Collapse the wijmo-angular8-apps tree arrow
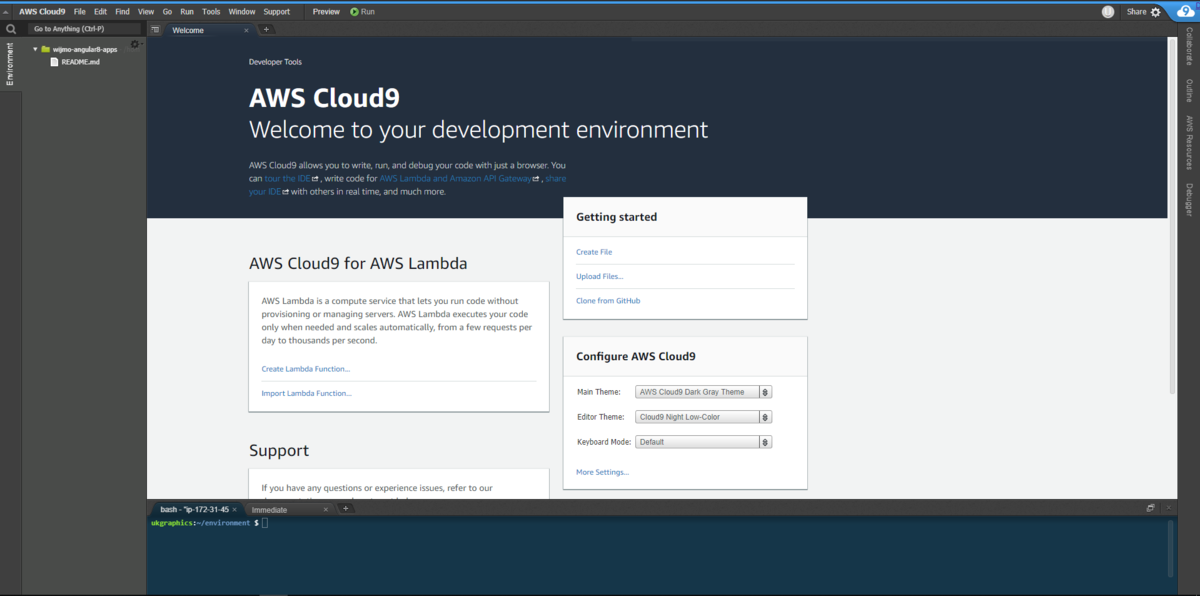 pos(35,49)
